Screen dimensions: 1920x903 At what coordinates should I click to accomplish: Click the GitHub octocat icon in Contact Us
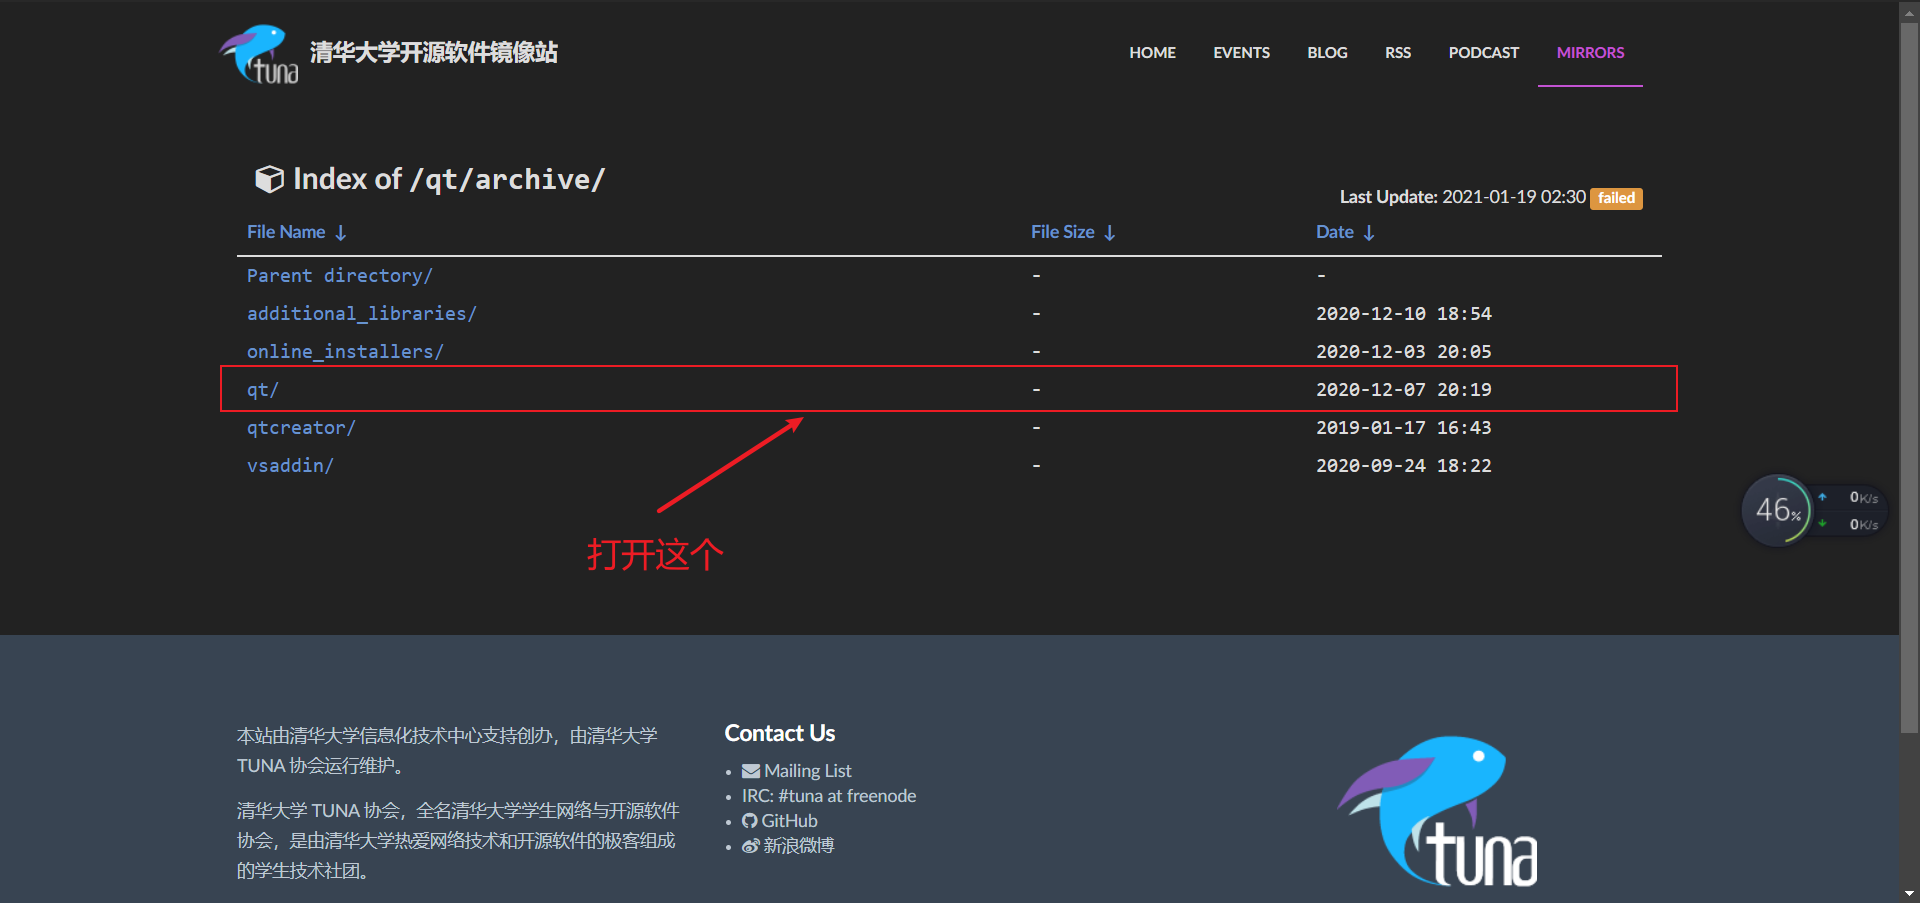(750, 820)
